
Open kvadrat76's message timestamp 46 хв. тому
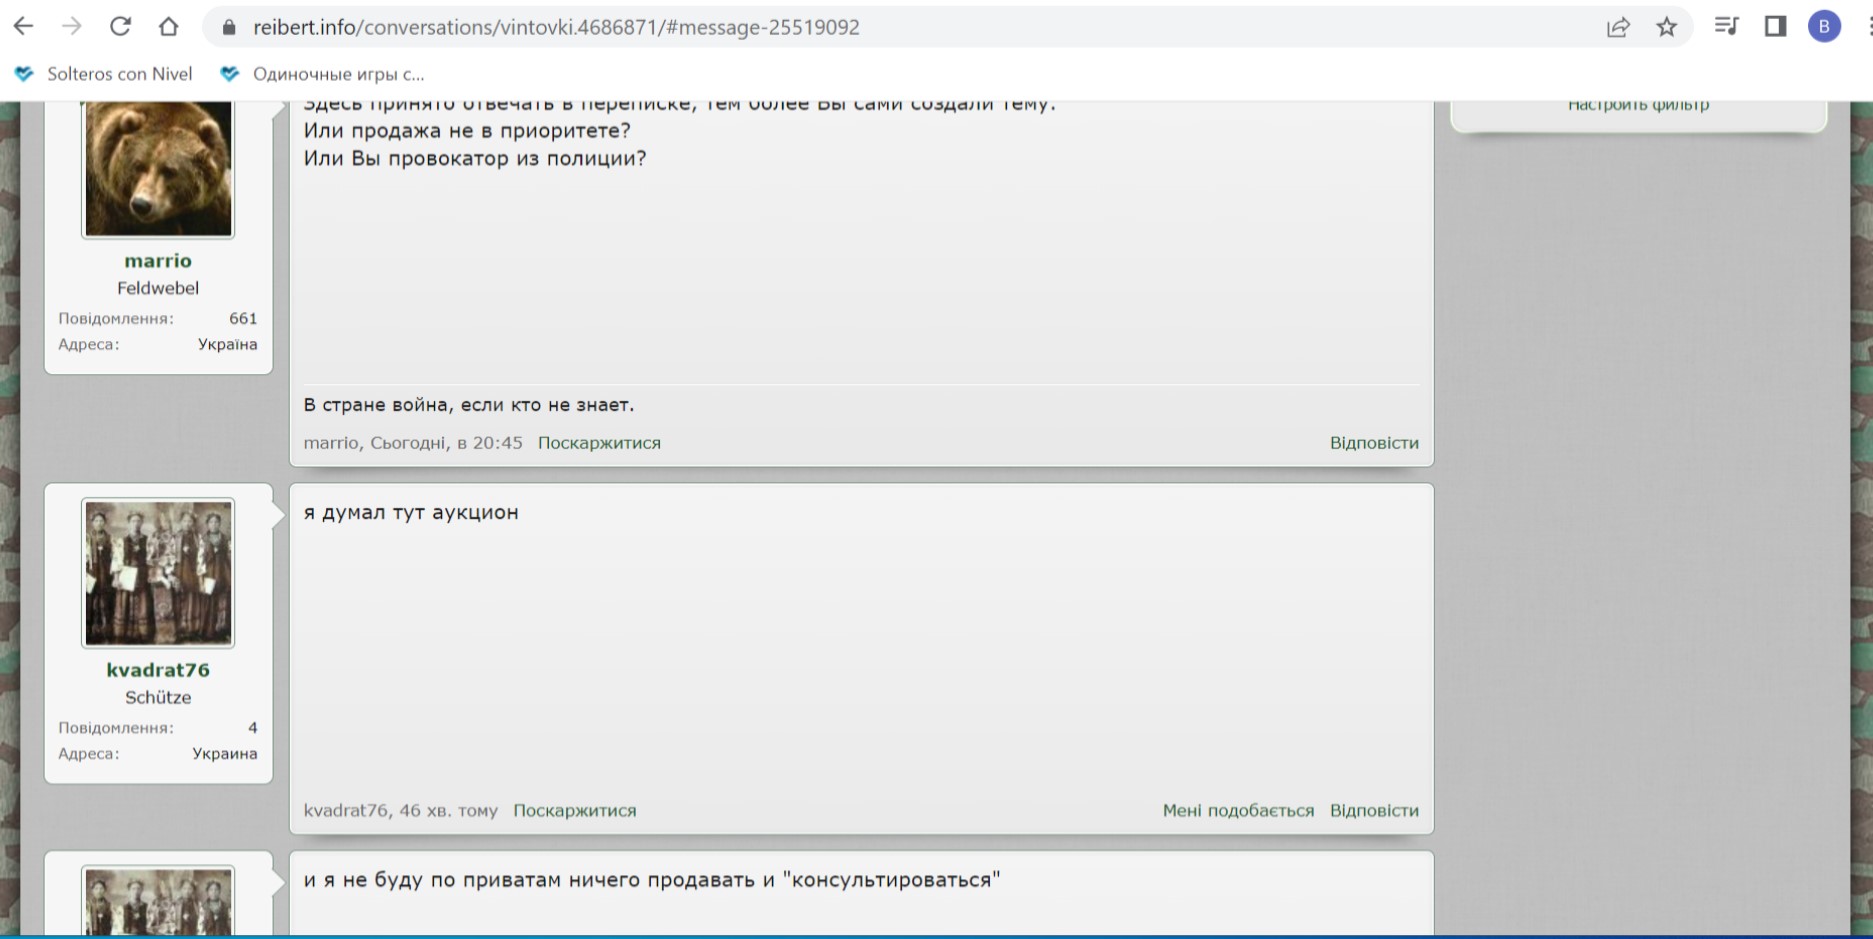point(448,811)
